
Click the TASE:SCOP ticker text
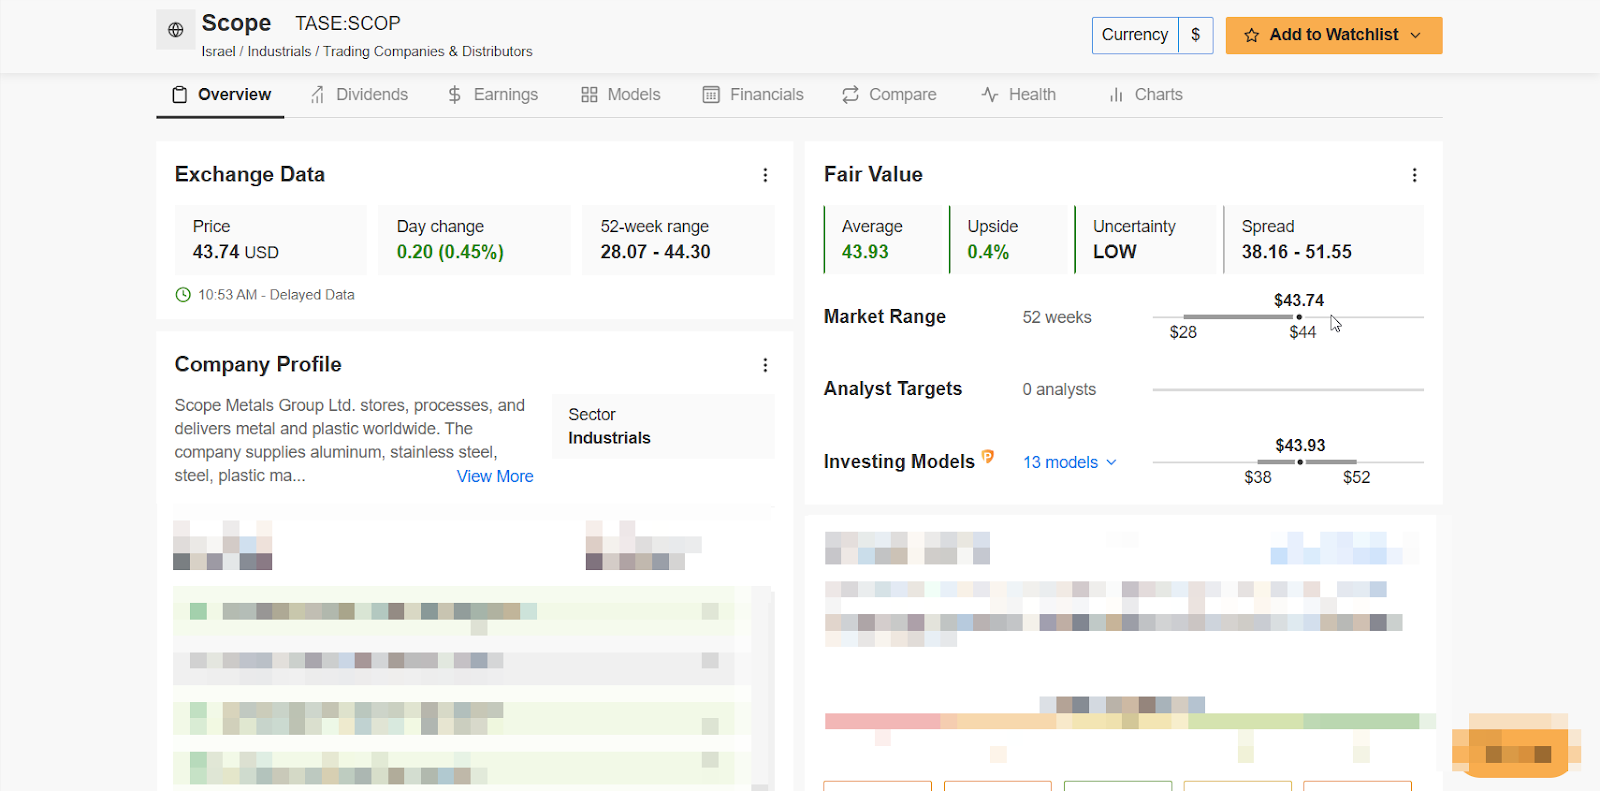(348, 23)
